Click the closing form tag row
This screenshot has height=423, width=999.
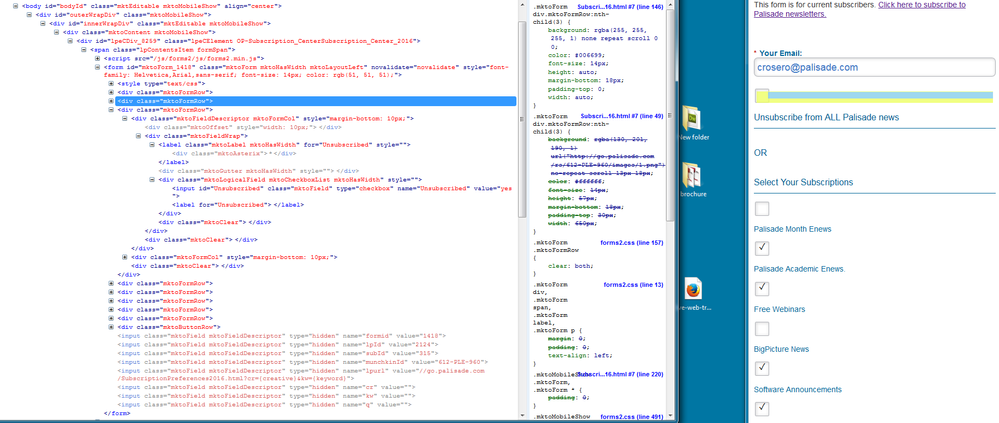click(x=117, y=413)
